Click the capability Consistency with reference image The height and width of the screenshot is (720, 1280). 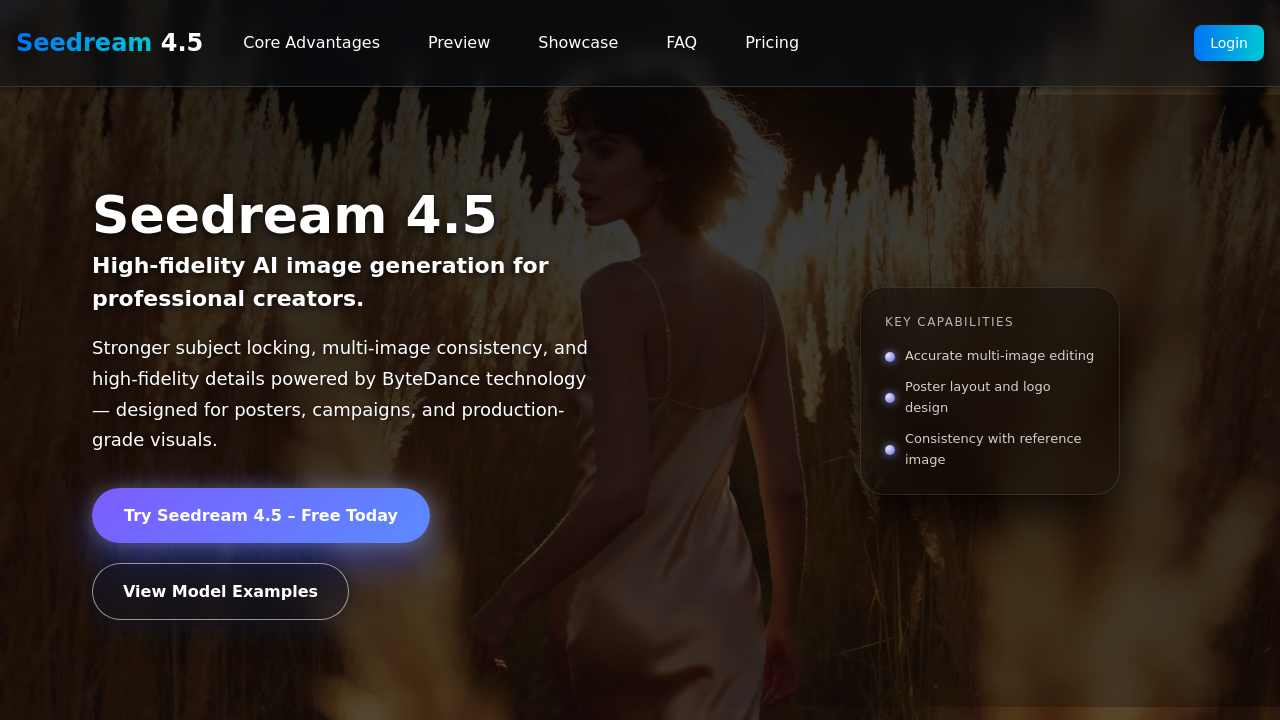tap(992, 448)
